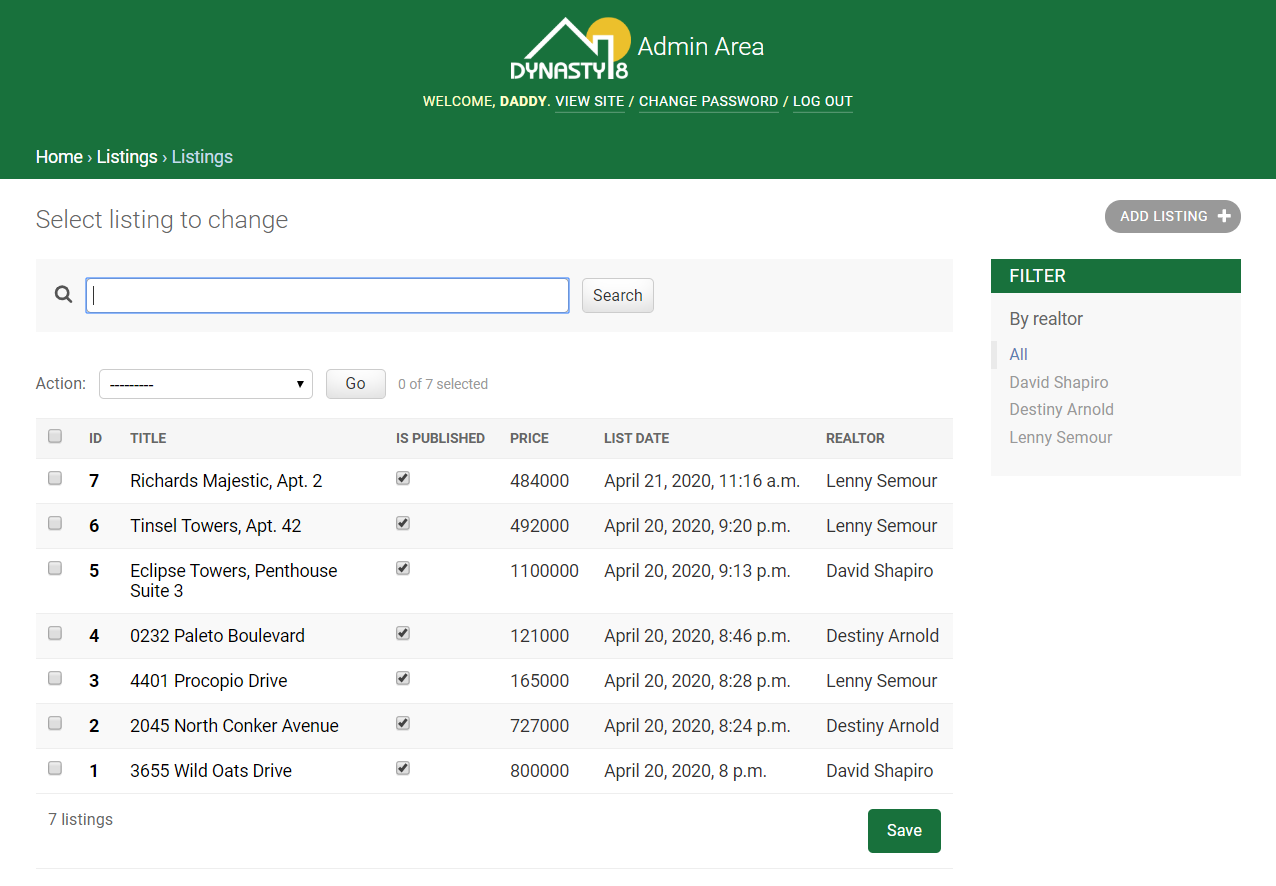The width and height of the screenshot is (1276, 886).
Task: Click LOG OUT
Action: [822, 101]
